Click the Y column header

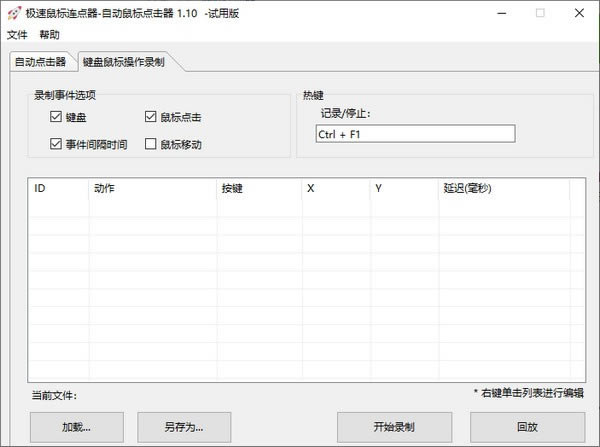pyautogui.click(x=403, y=188)
